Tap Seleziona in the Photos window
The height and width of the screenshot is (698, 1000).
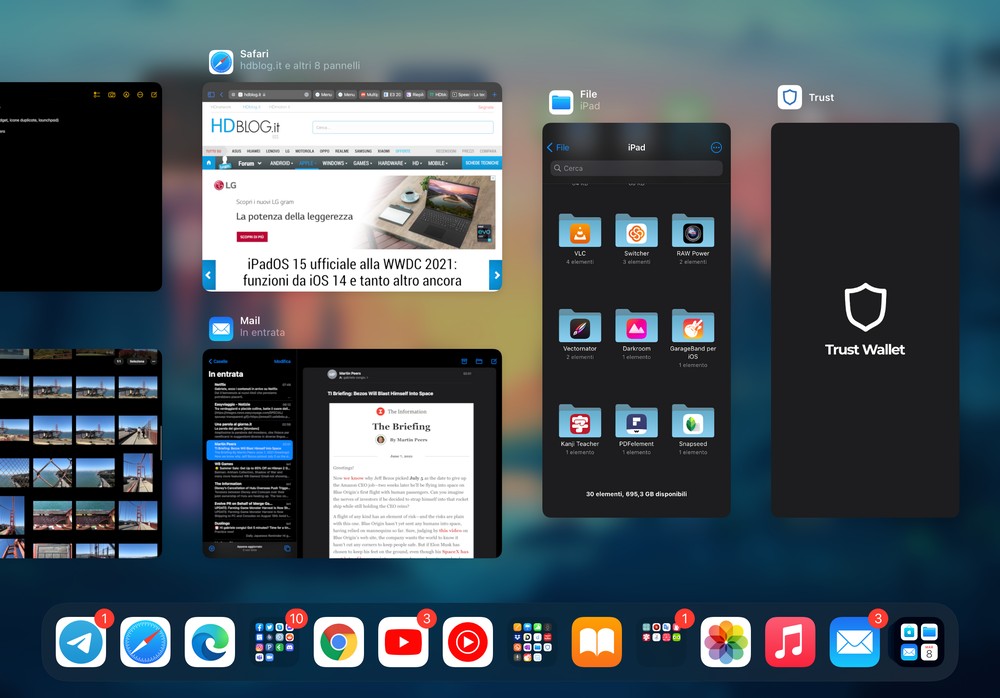point(137,361)
